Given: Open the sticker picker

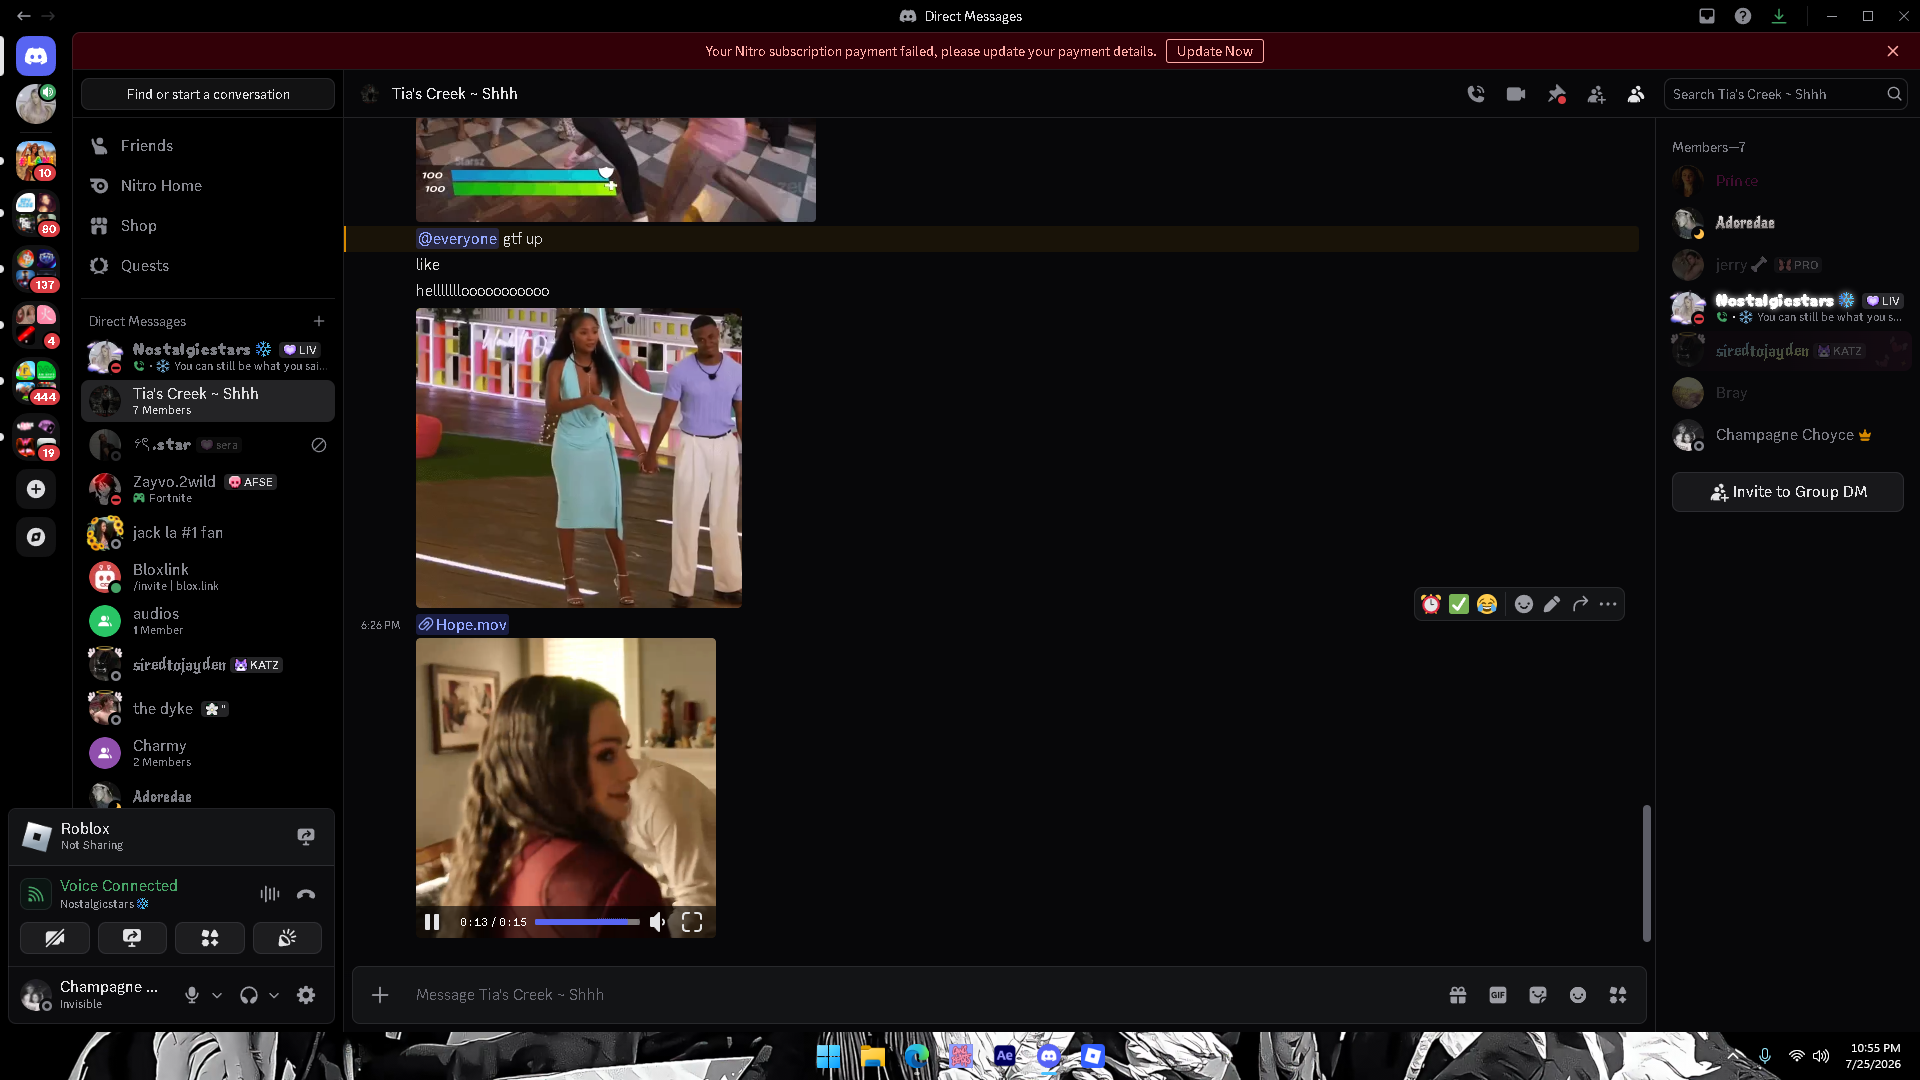Looking at the screenshot, I should pos(1538,995).
